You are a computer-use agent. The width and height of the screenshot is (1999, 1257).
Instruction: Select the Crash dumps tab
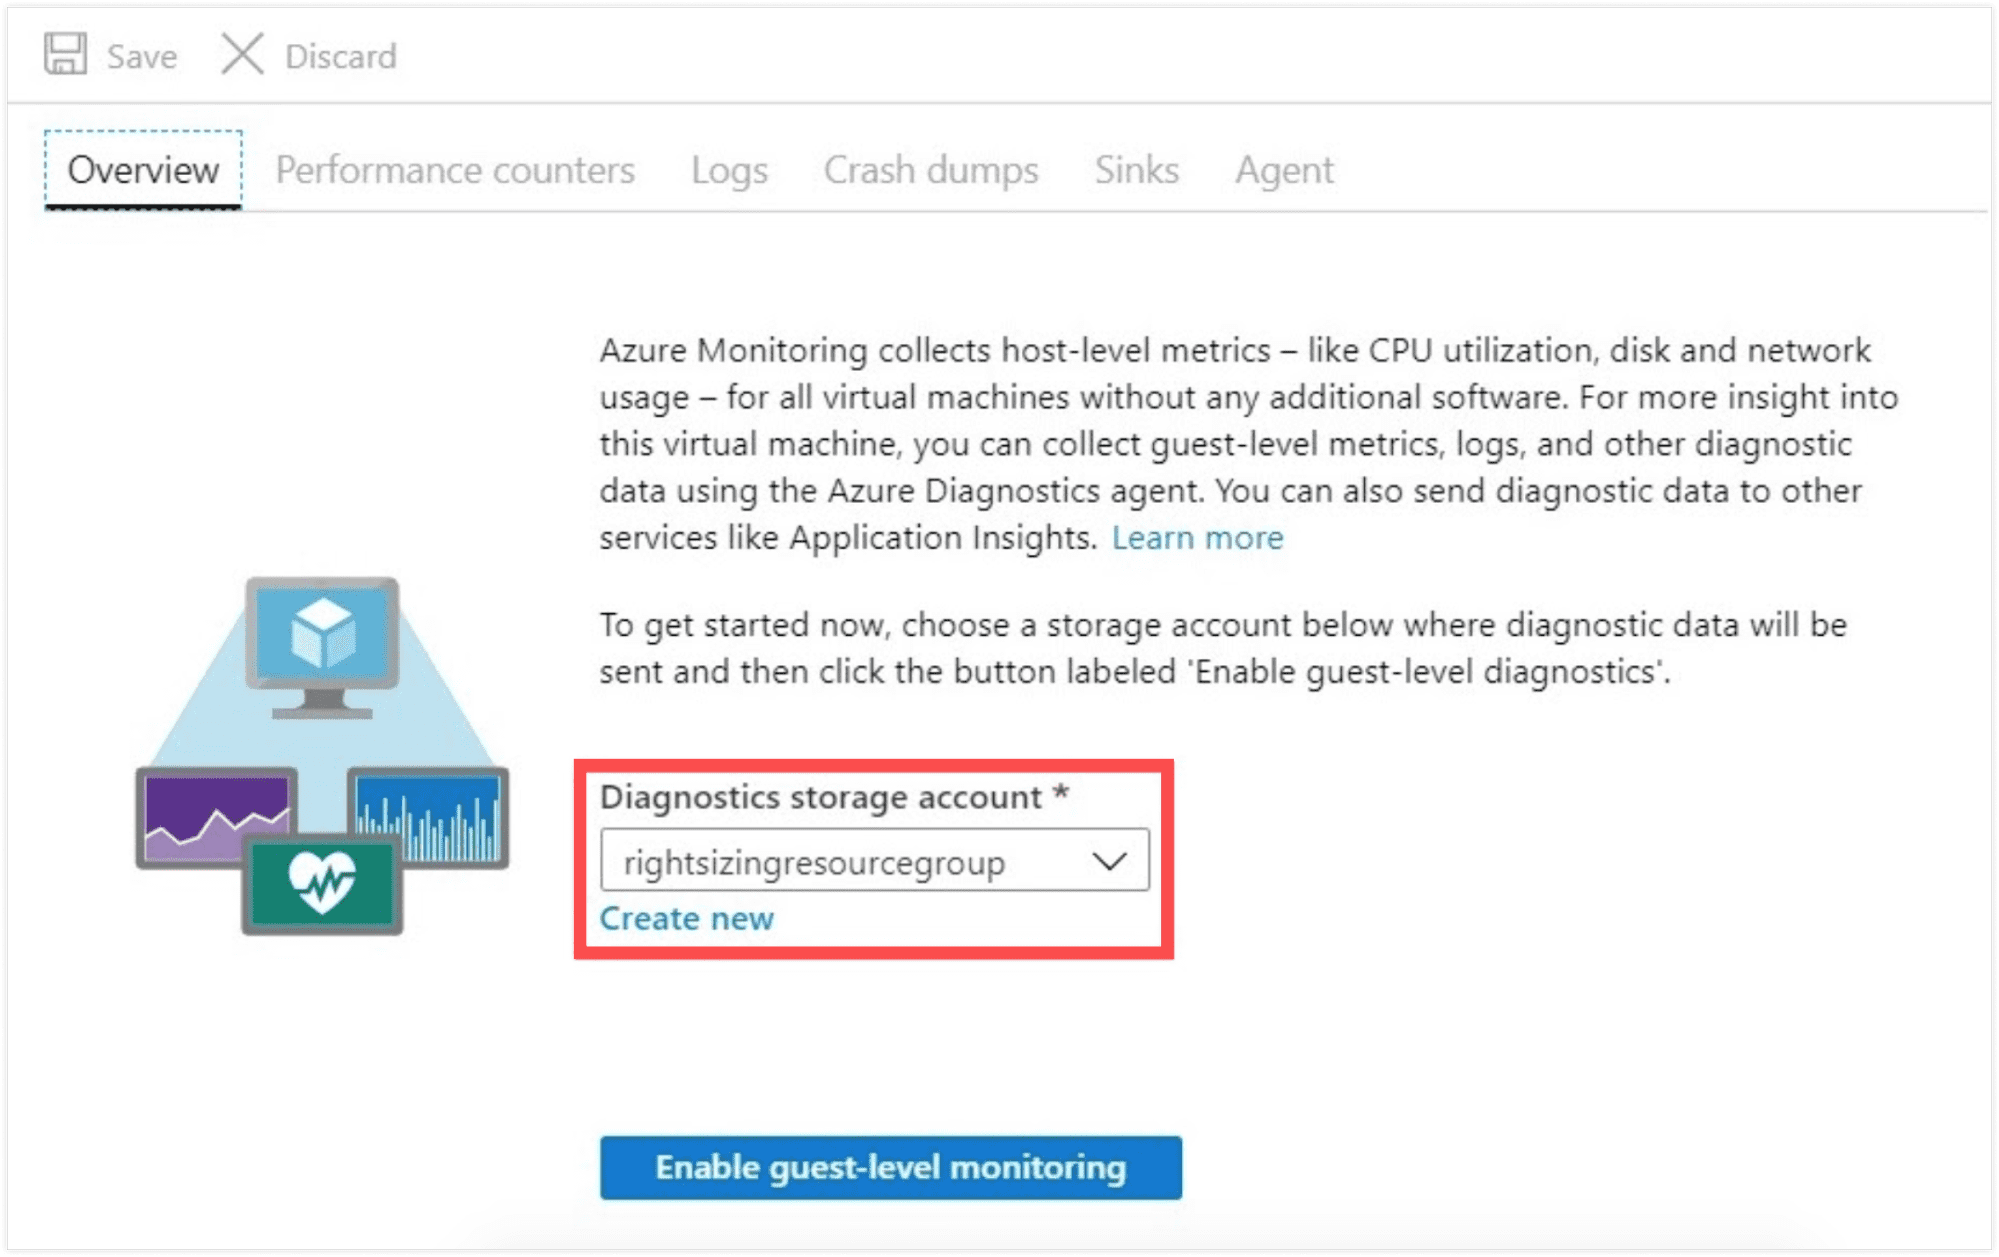coord(931,170)
